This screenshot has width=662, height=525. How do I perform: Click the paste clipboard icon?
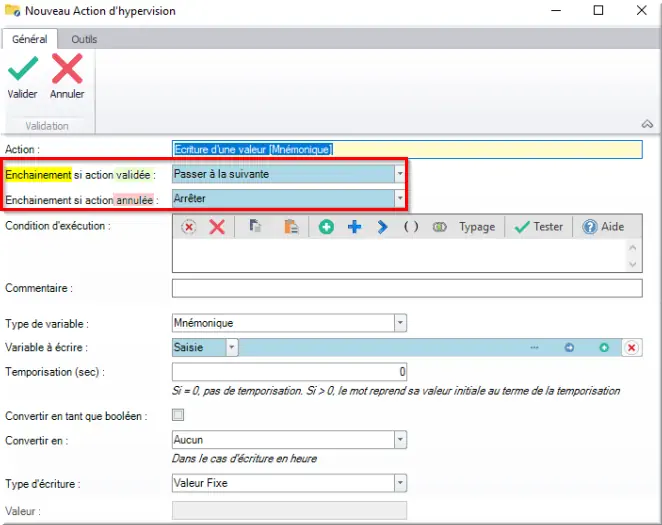tap(291, 227)
